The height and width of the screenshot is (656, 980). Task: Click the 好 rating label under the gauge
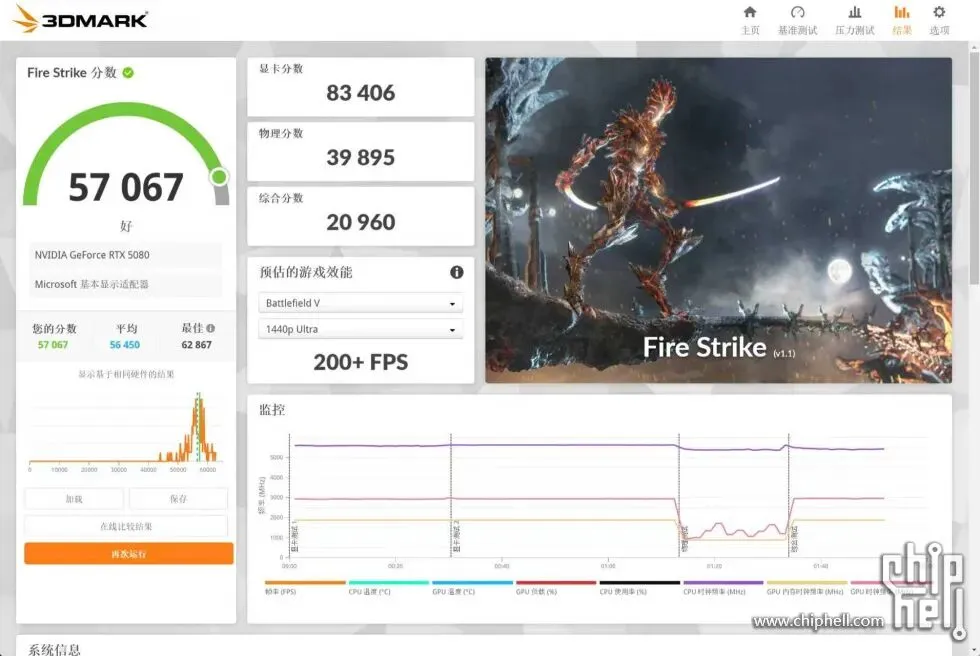(126, 226)
